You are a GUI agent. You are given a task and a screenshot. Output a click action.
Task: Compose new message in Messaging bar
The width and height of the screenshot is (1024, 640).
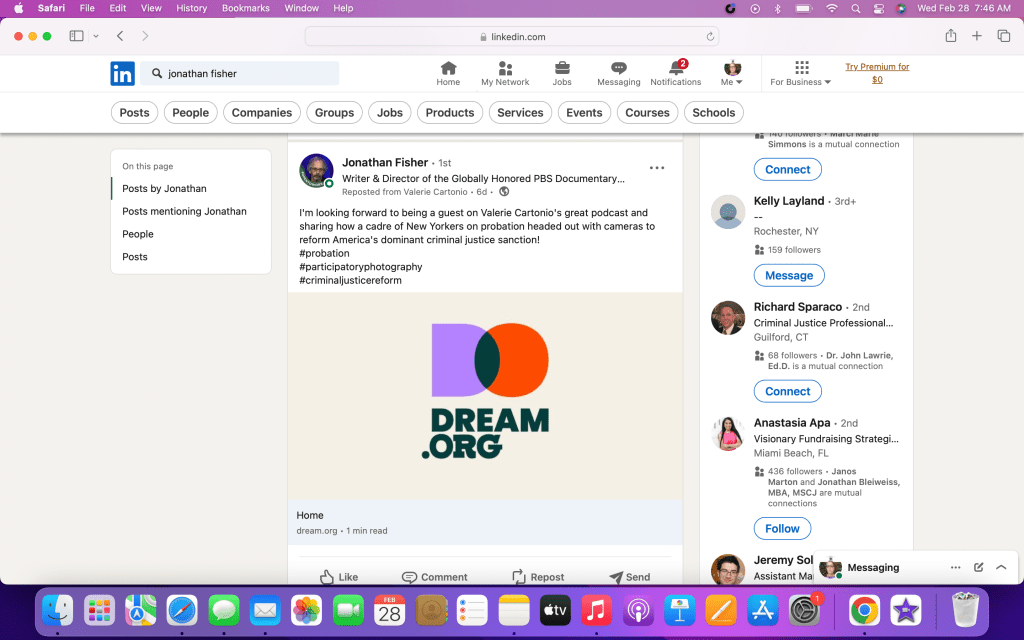[x=978, y=567]
